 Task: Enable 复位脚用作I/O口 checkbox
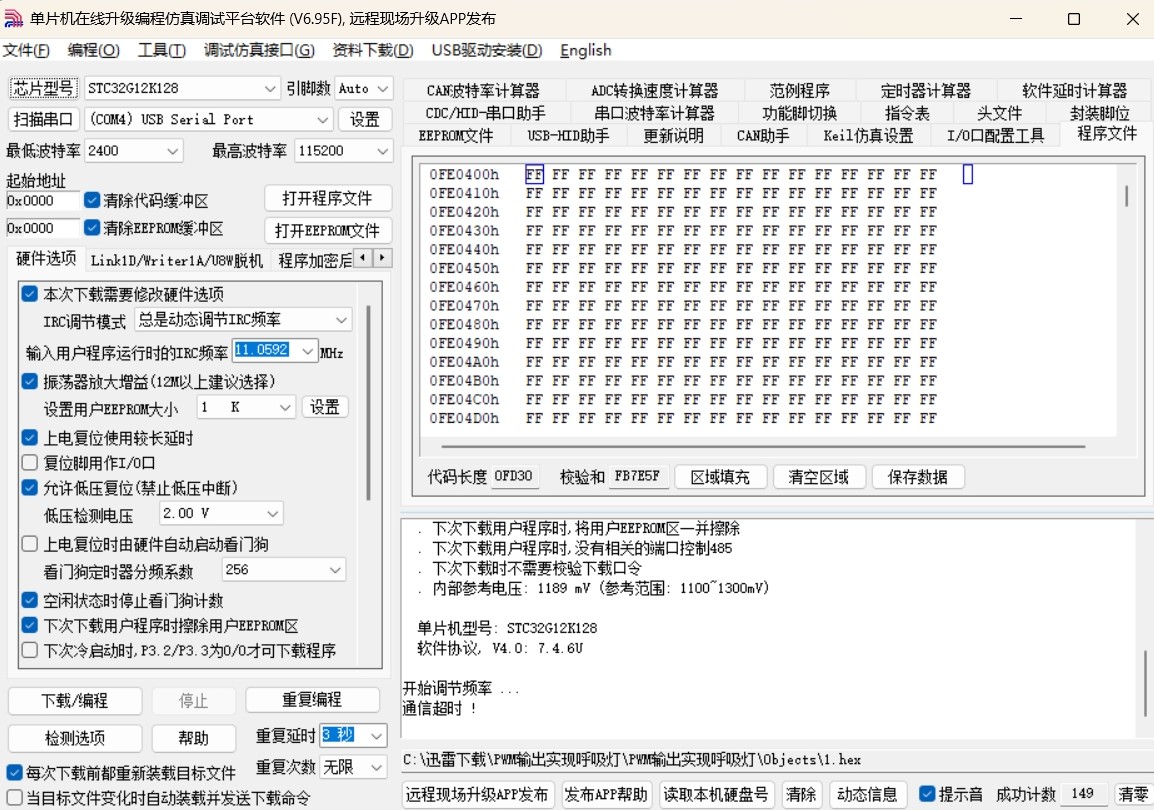(29, 463)
